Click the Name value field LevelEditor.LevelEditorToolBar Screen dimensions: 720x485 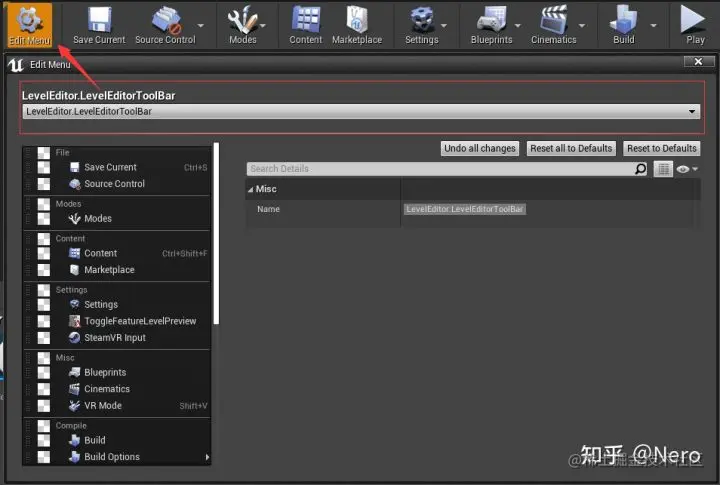pos(465,209)
